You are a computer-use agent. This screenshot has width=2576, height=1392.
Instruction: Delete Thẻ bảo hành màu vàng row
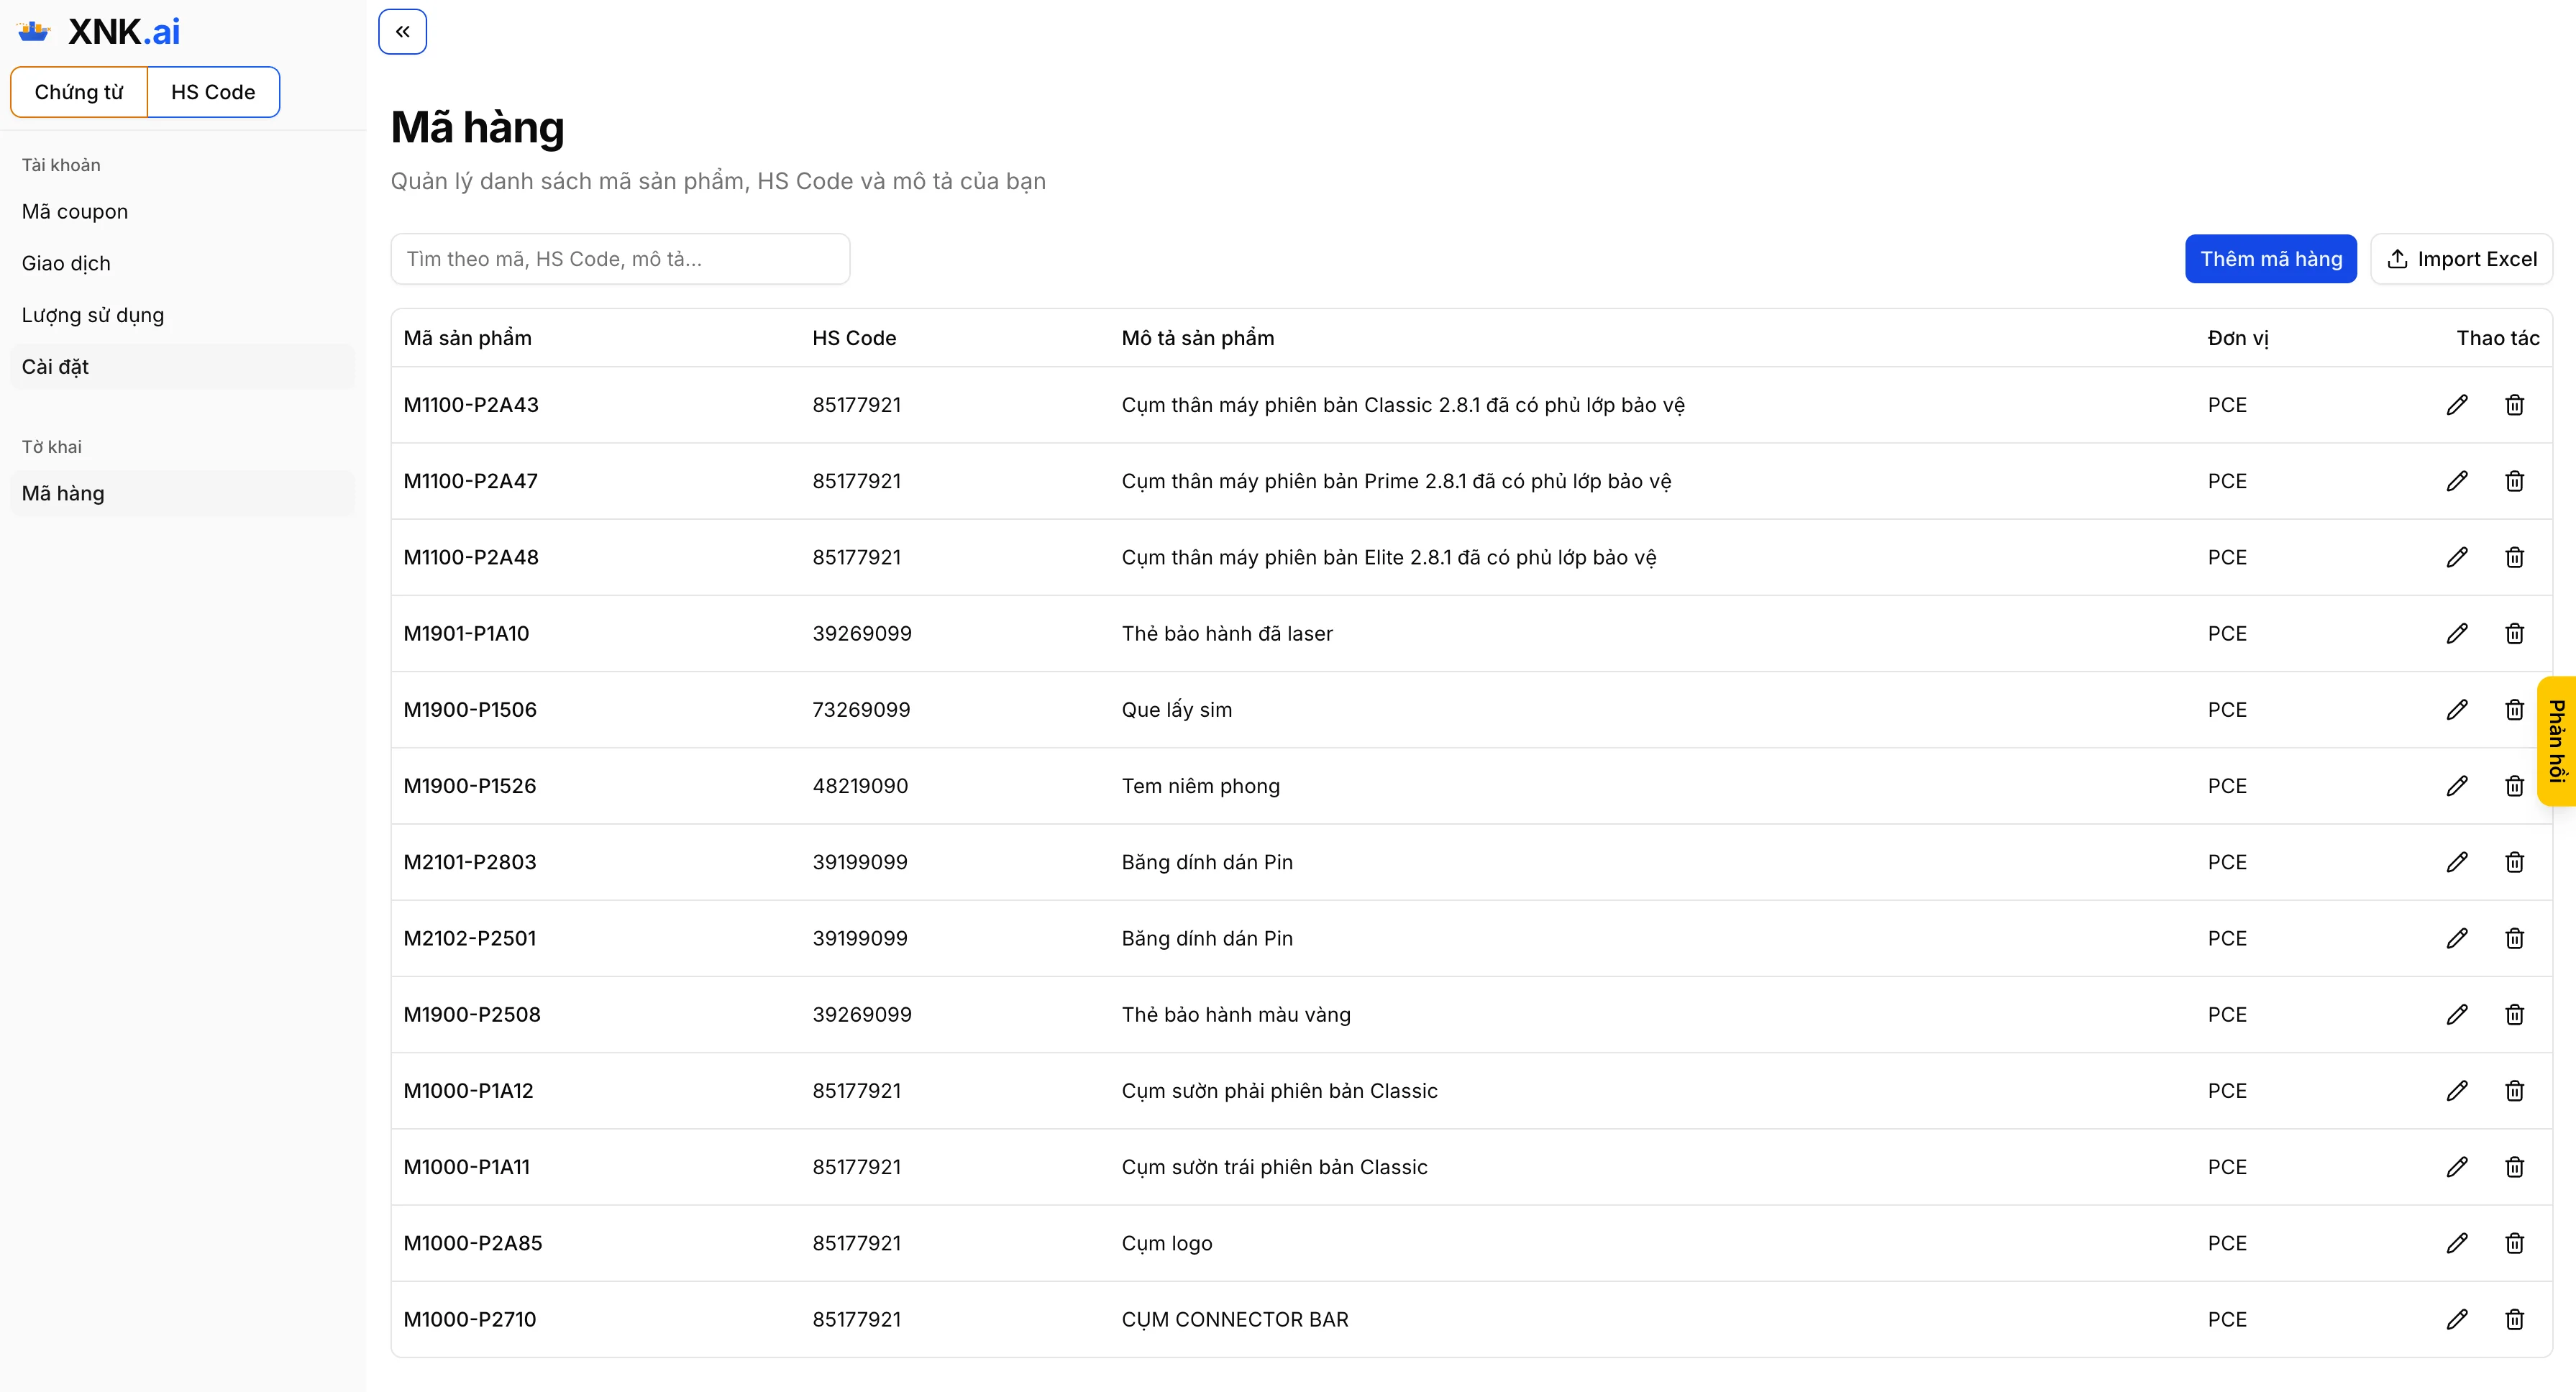(2514, 1014)
